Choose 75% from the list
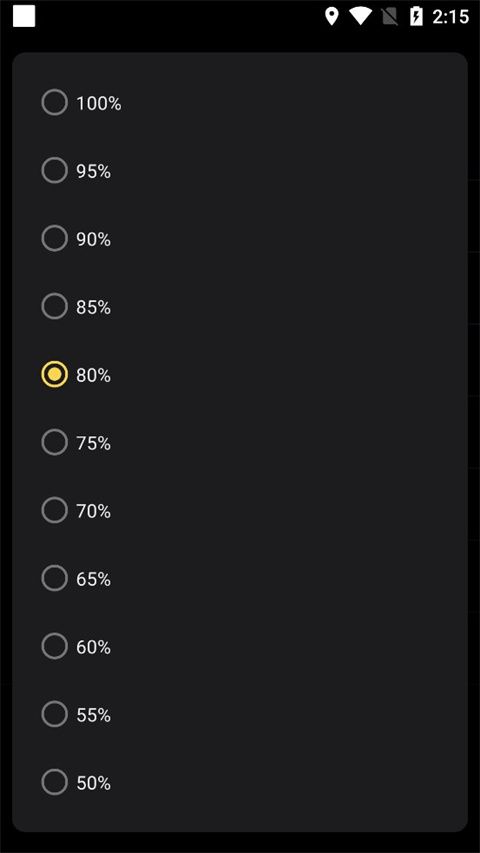This screenshot has height=853, width=480. (54, 443)
